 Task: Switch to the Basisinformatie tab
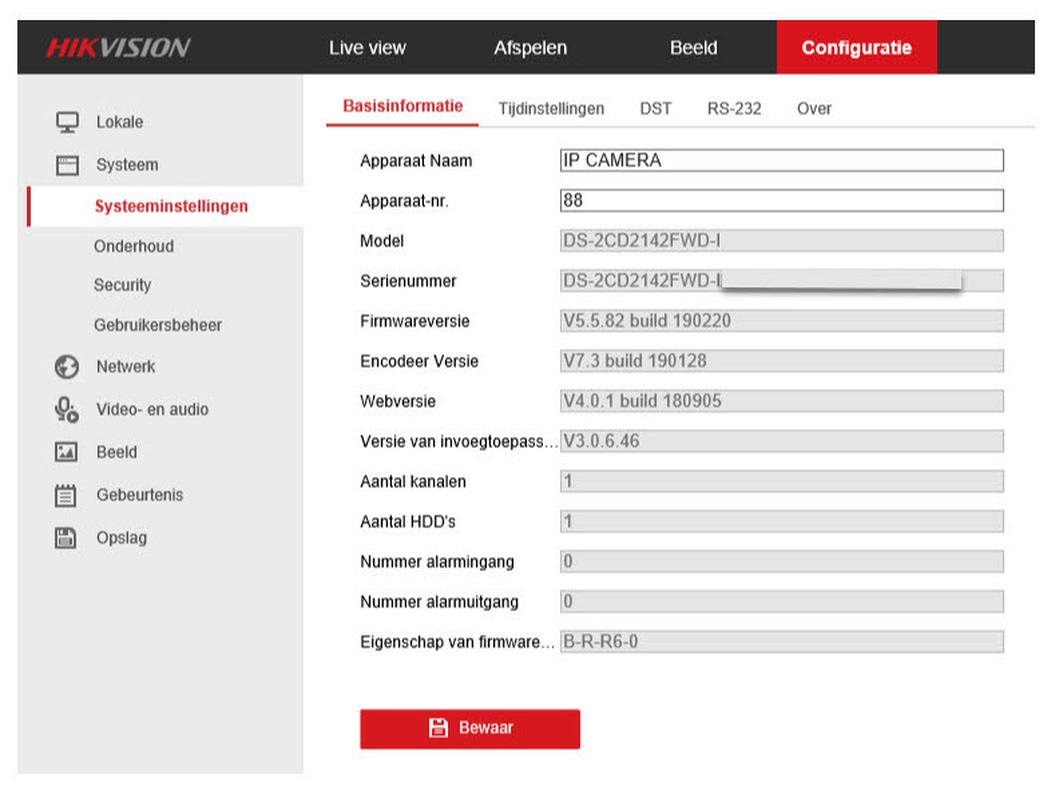pos(403,107)
